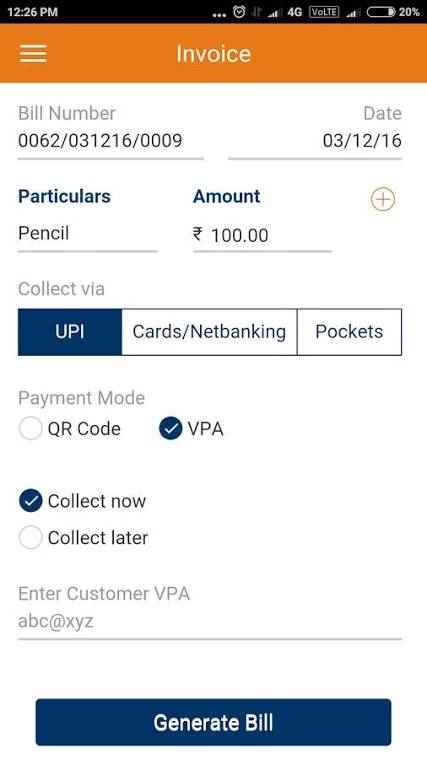Select the VPA payment mode

pyautogui.click(x=191, y=429)
